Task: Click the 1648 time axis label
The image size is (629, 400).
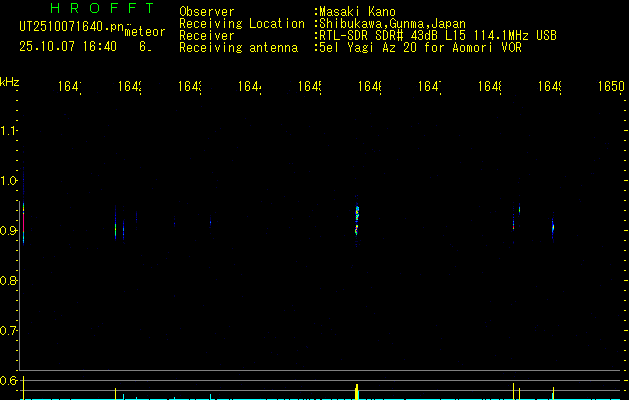Action: pos(490,87)
